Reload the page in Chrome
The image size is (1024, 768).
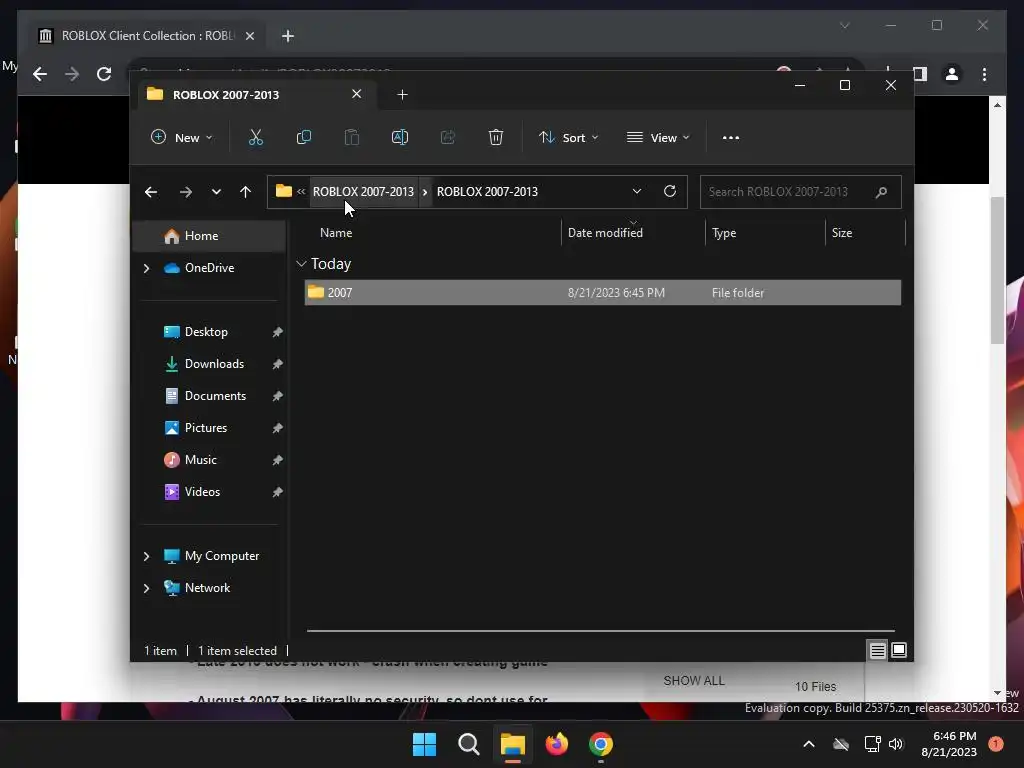(104, 74)
